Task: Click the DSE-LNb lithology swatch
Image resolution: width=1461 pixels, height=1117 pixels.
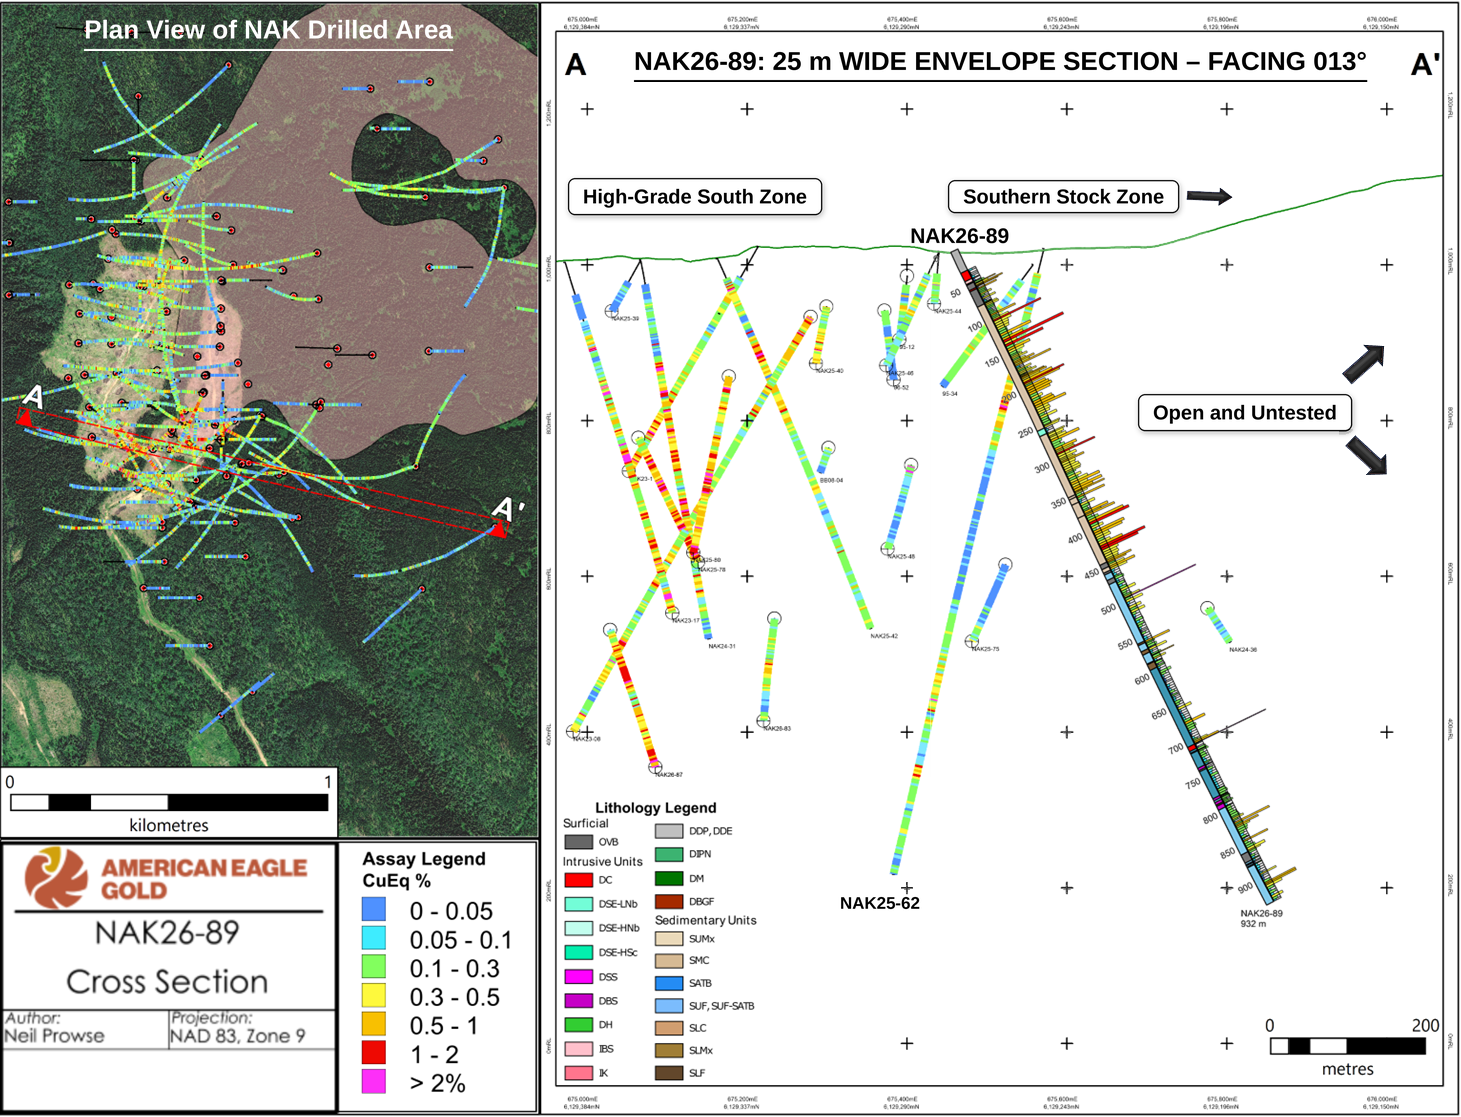Action: point(579,904)
